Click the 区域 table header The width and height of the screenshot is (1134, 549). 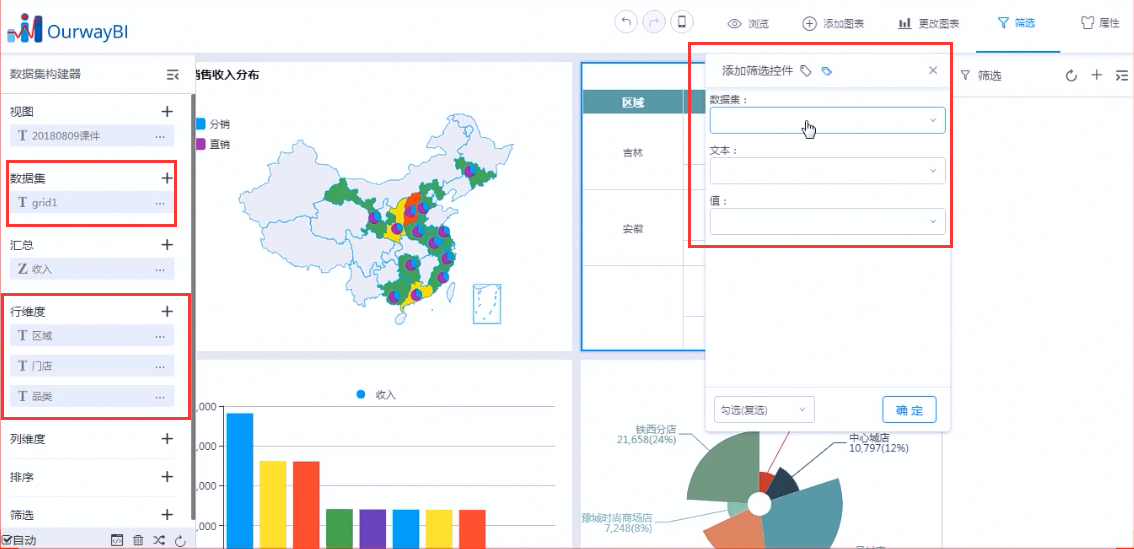(x=633, y=102)
